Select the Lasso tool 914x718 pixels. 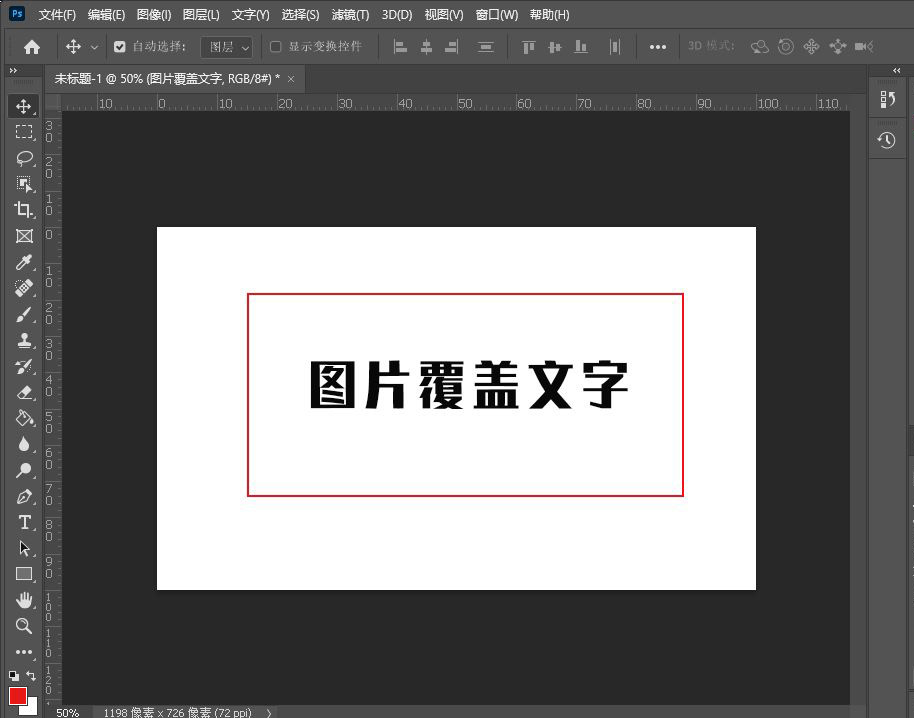tap(25, 158)
